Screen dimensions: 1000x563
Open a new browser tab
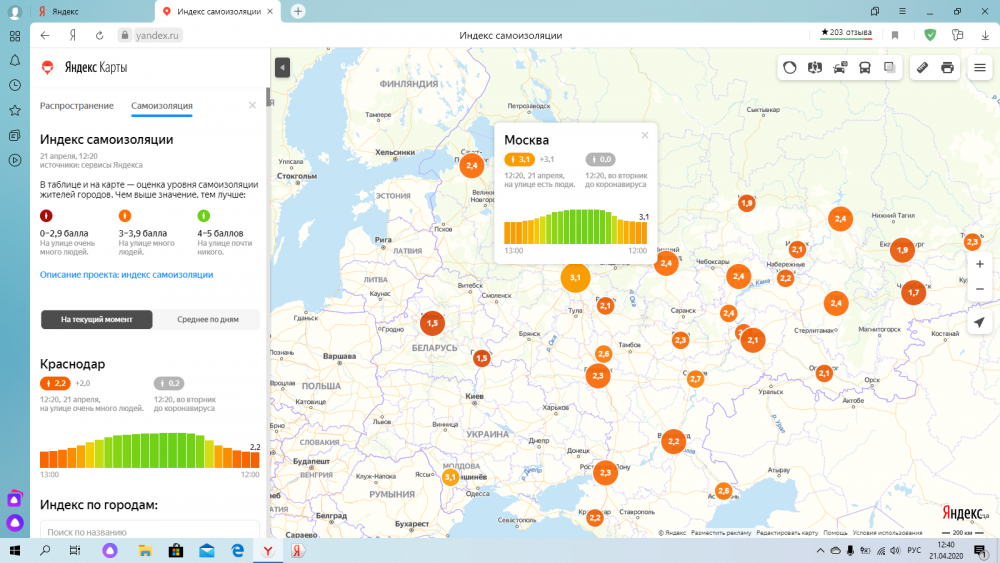pos(298,11)
